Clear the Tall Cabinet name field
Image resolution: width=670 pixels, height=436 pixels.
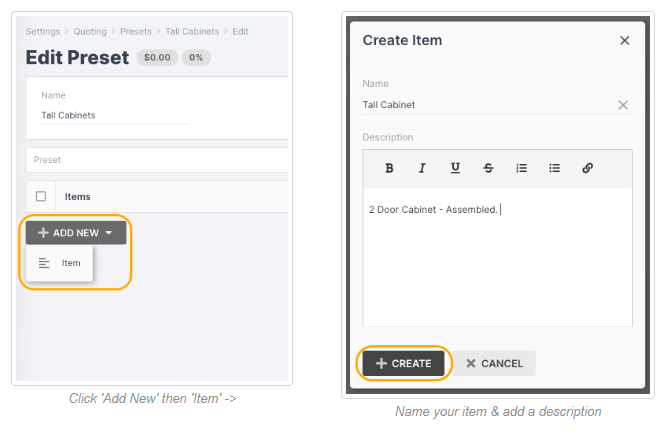622,105
